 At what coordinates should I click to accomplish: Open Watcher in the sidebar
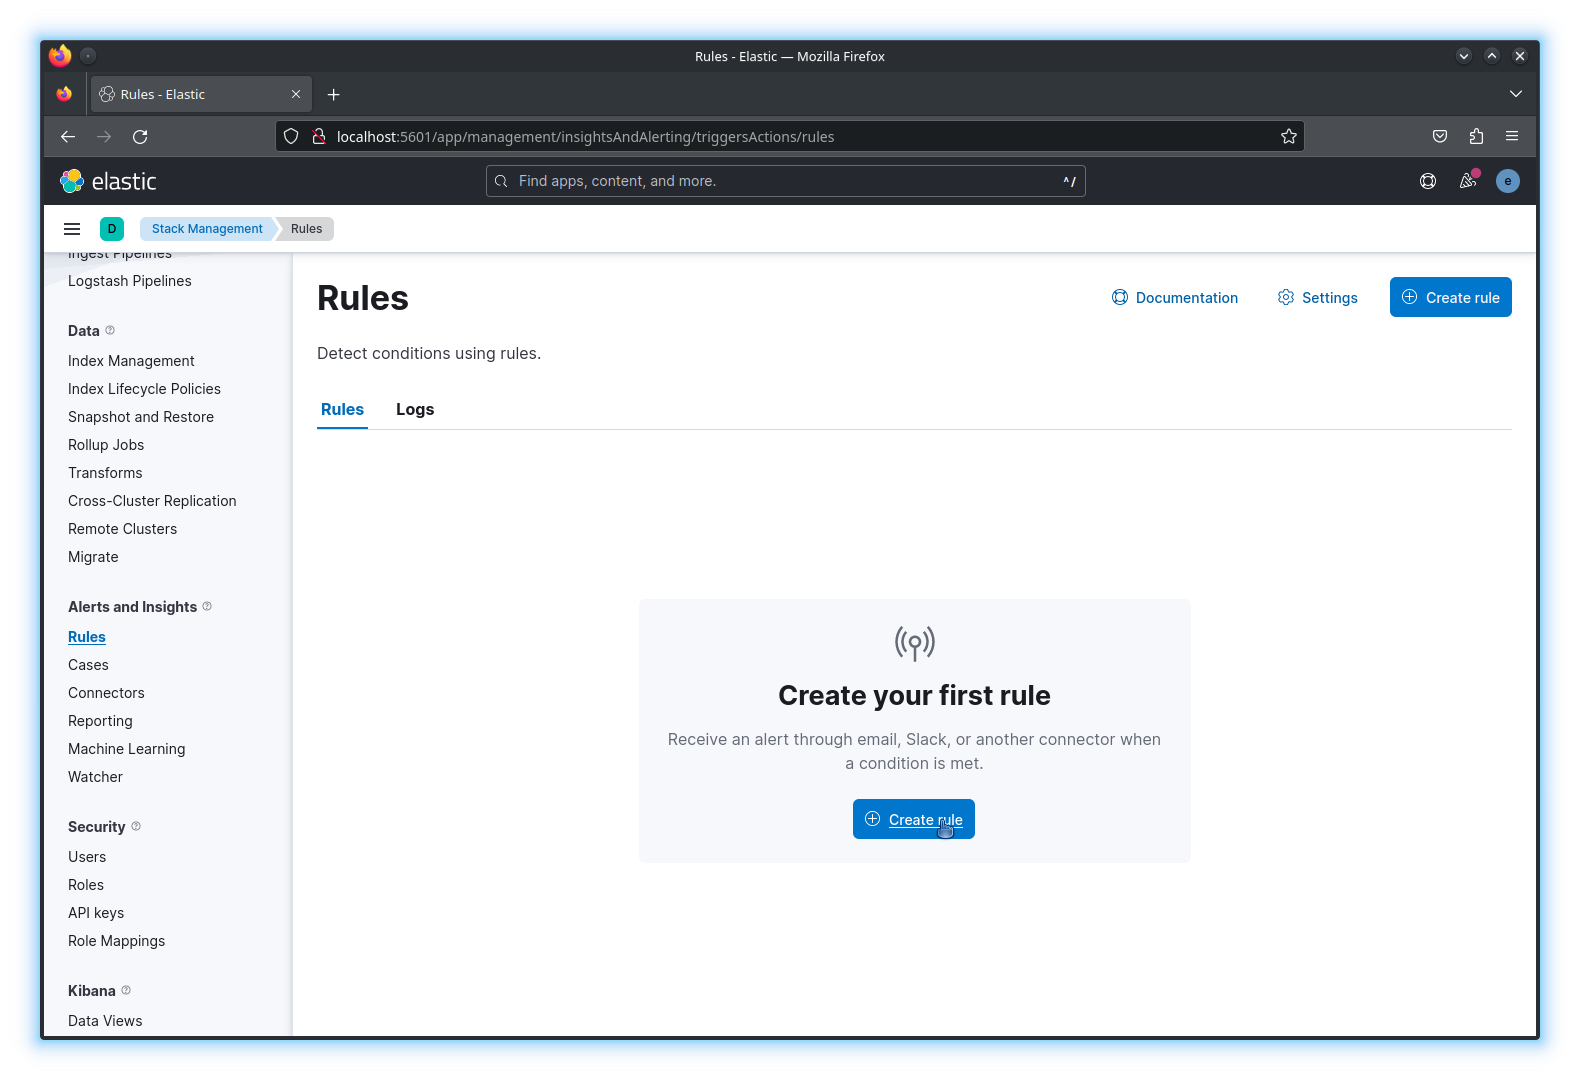point(95,777)
